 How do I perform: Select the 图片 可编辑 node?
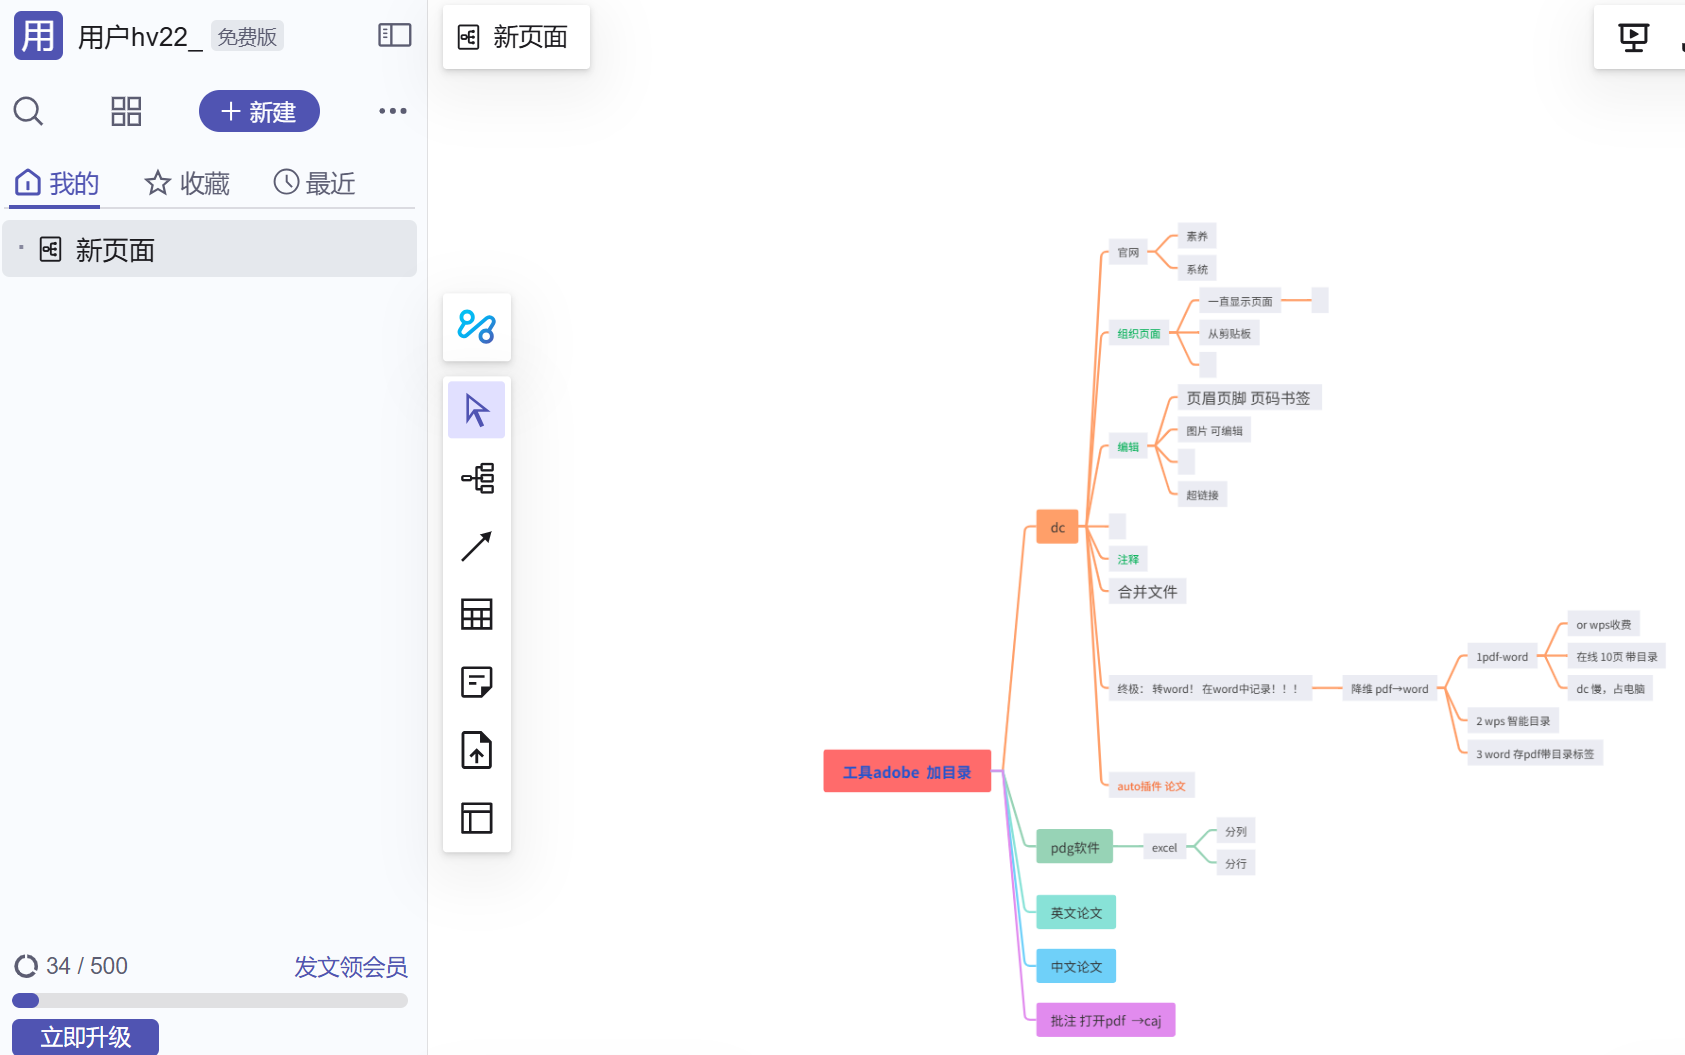tap(1215, 430)
